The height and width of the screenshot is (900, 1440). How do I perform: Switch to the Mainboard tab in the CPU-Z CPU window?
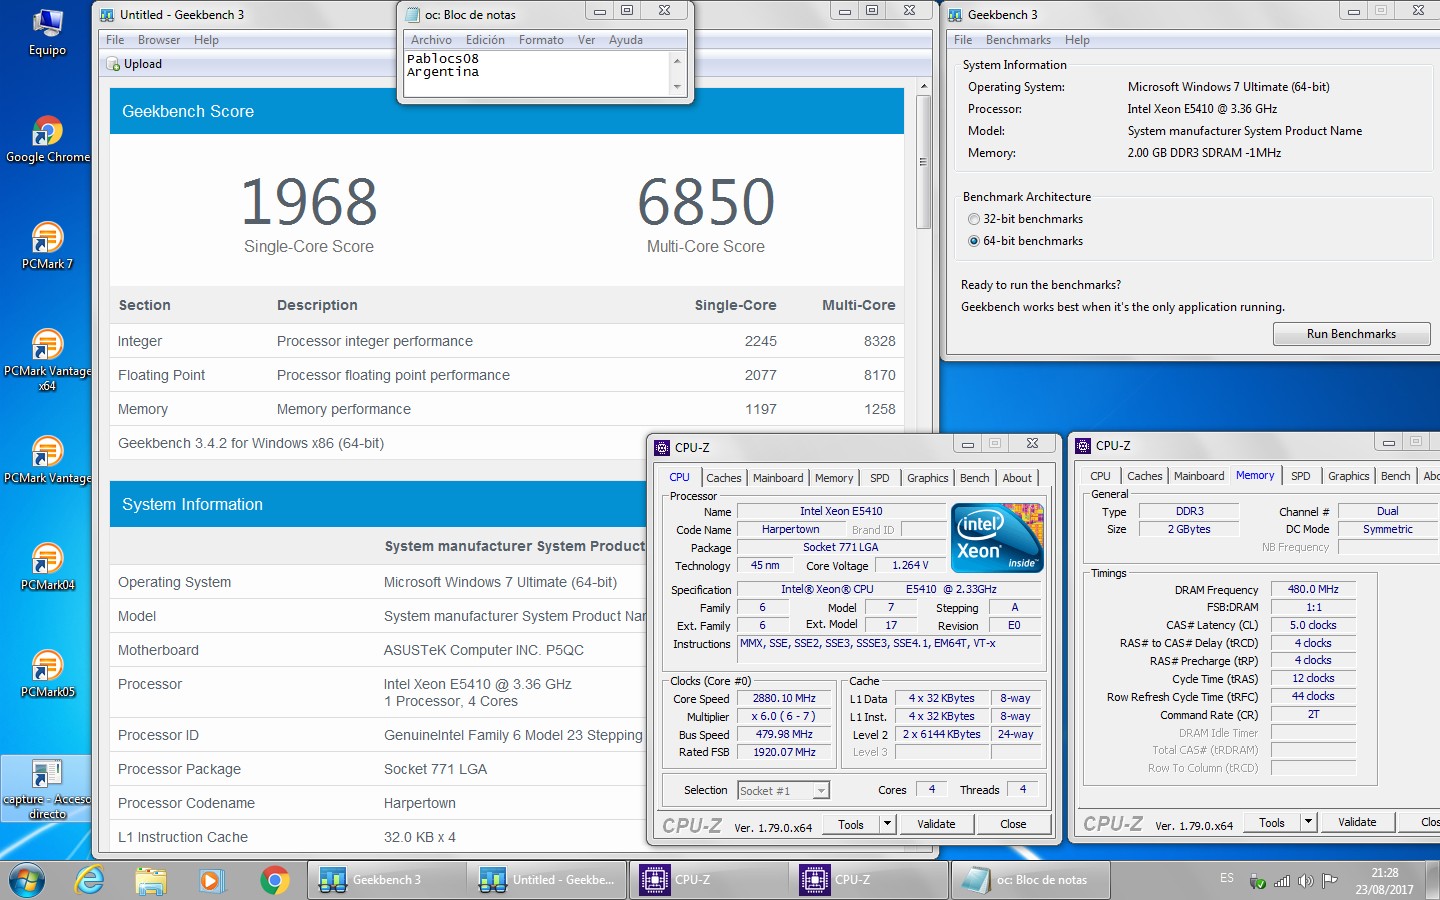pos(778,478)
